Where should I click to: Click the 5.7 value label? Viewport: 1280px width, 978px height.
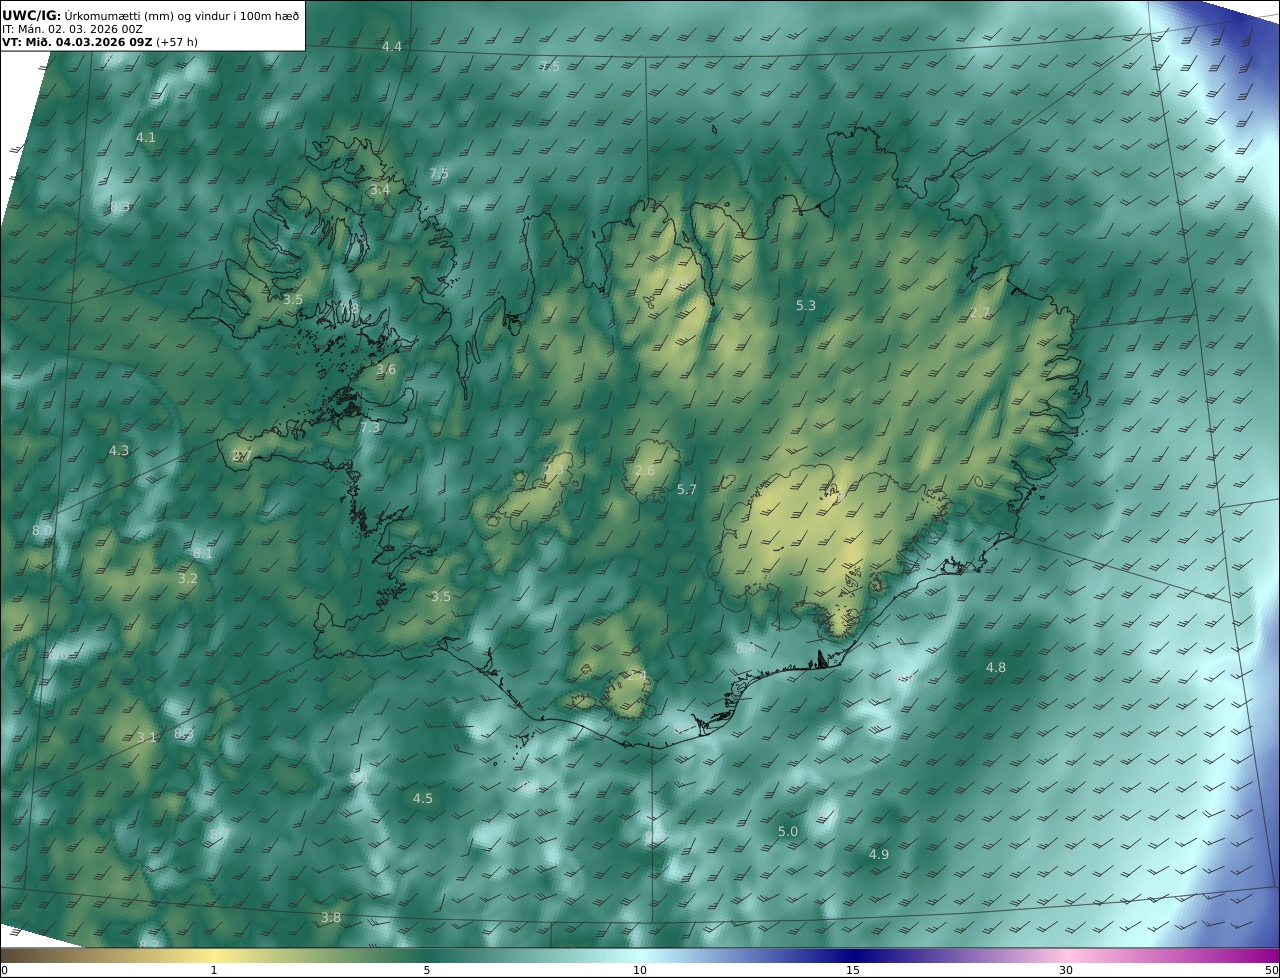pyautogui.click(x=687, y=490)
